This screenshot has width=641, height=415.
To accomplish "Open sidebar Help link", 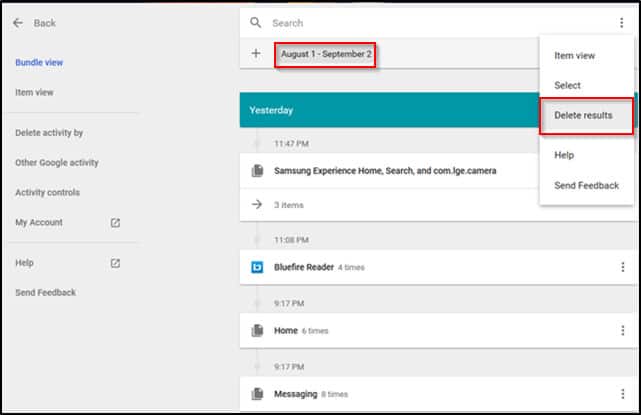I will [x=24, y=263].
